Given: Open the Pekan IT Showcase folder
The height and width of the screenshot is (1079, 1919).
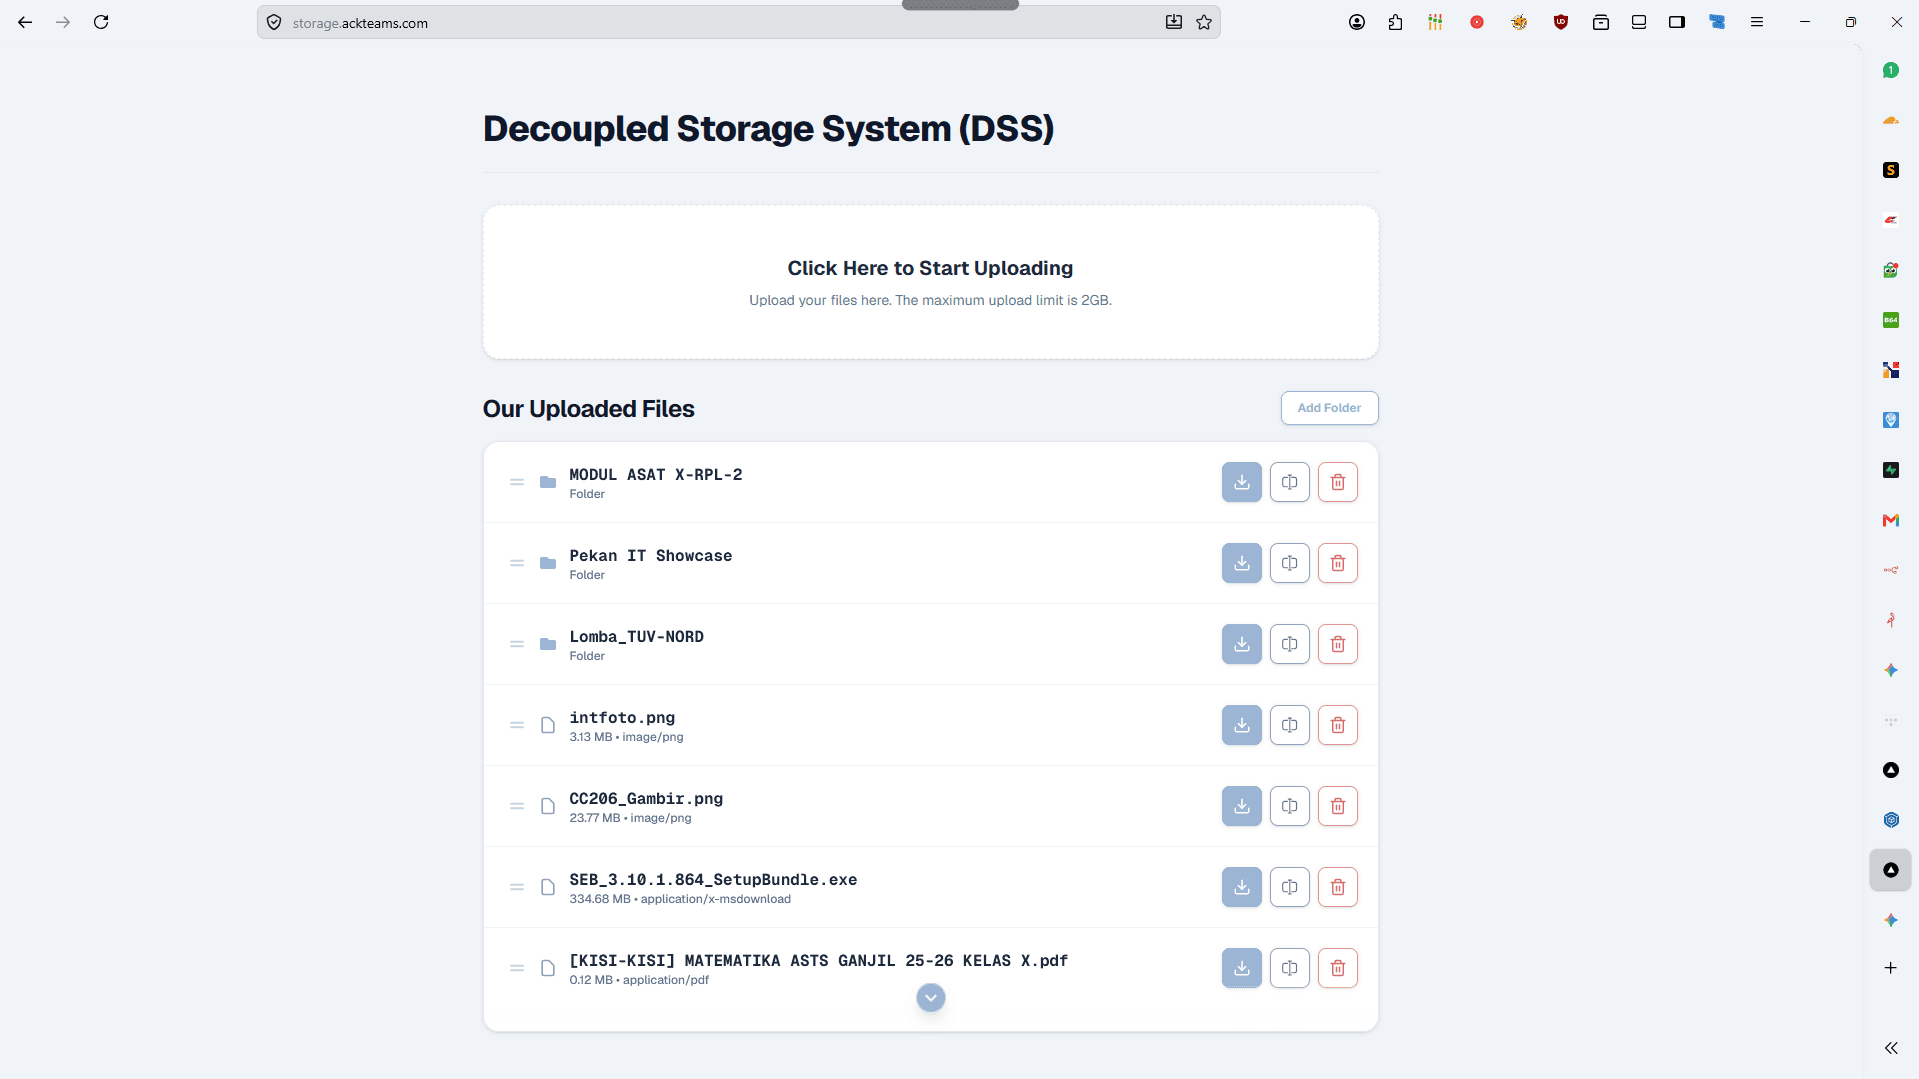Looking at the screenshot, I should [650, 556].
